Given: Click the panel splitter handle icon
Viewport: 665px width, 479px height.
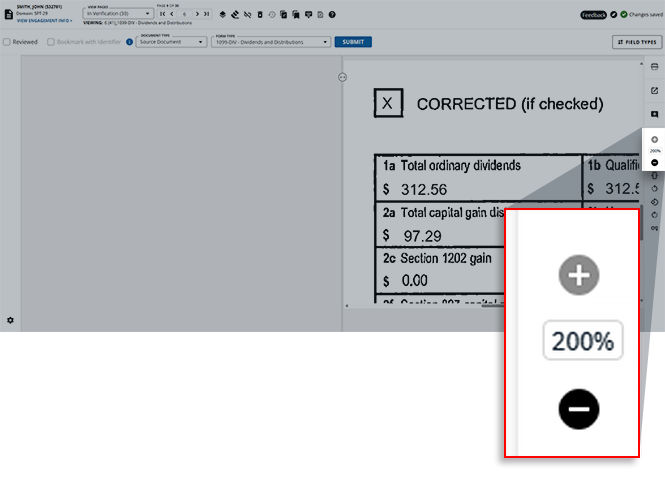Looking at the screenshot, I should pyautogui.click(x=343, y=77).
